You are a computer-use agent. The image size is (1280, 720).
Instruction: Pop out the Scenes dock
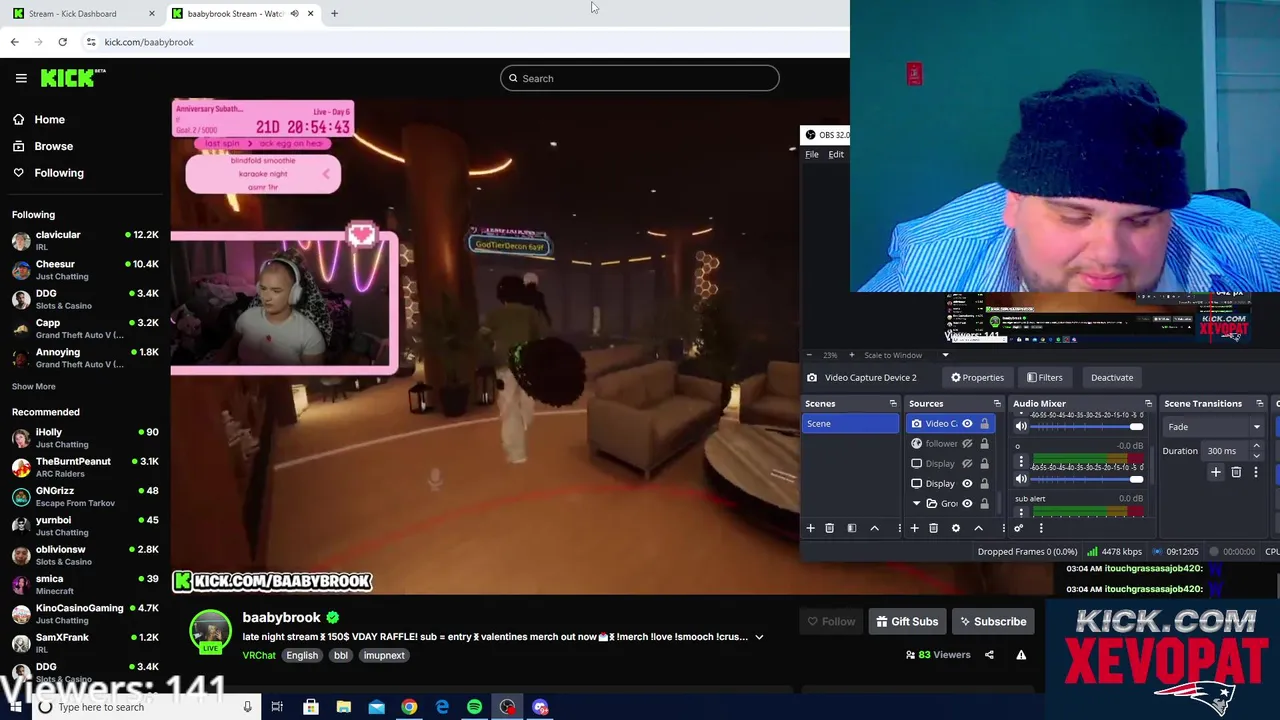click(893, 404)
